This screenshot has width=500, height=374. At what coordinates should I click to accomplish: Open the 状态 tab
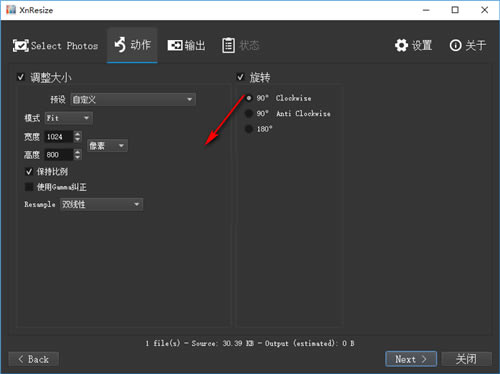[x=241, y=45]
